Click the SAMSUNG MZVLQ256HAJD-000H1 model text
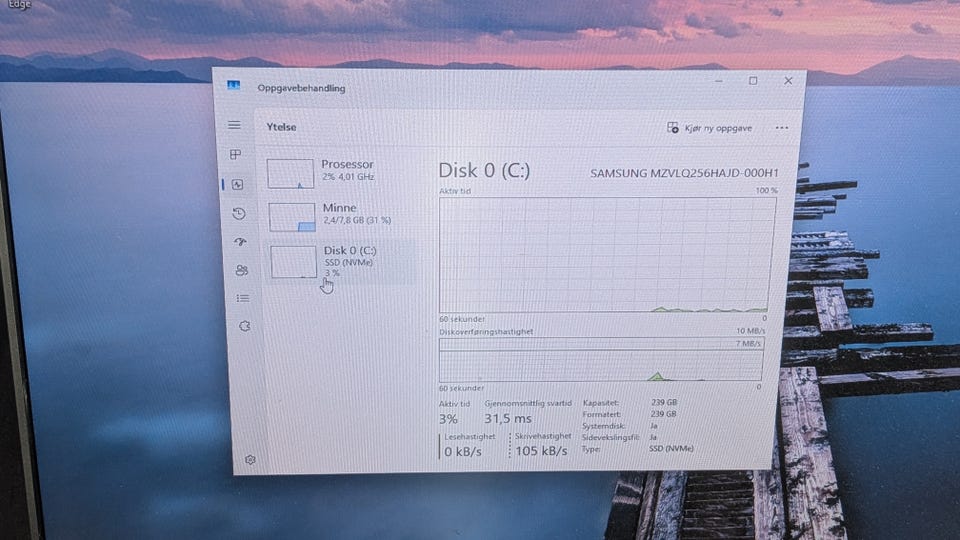 [684, 173]
